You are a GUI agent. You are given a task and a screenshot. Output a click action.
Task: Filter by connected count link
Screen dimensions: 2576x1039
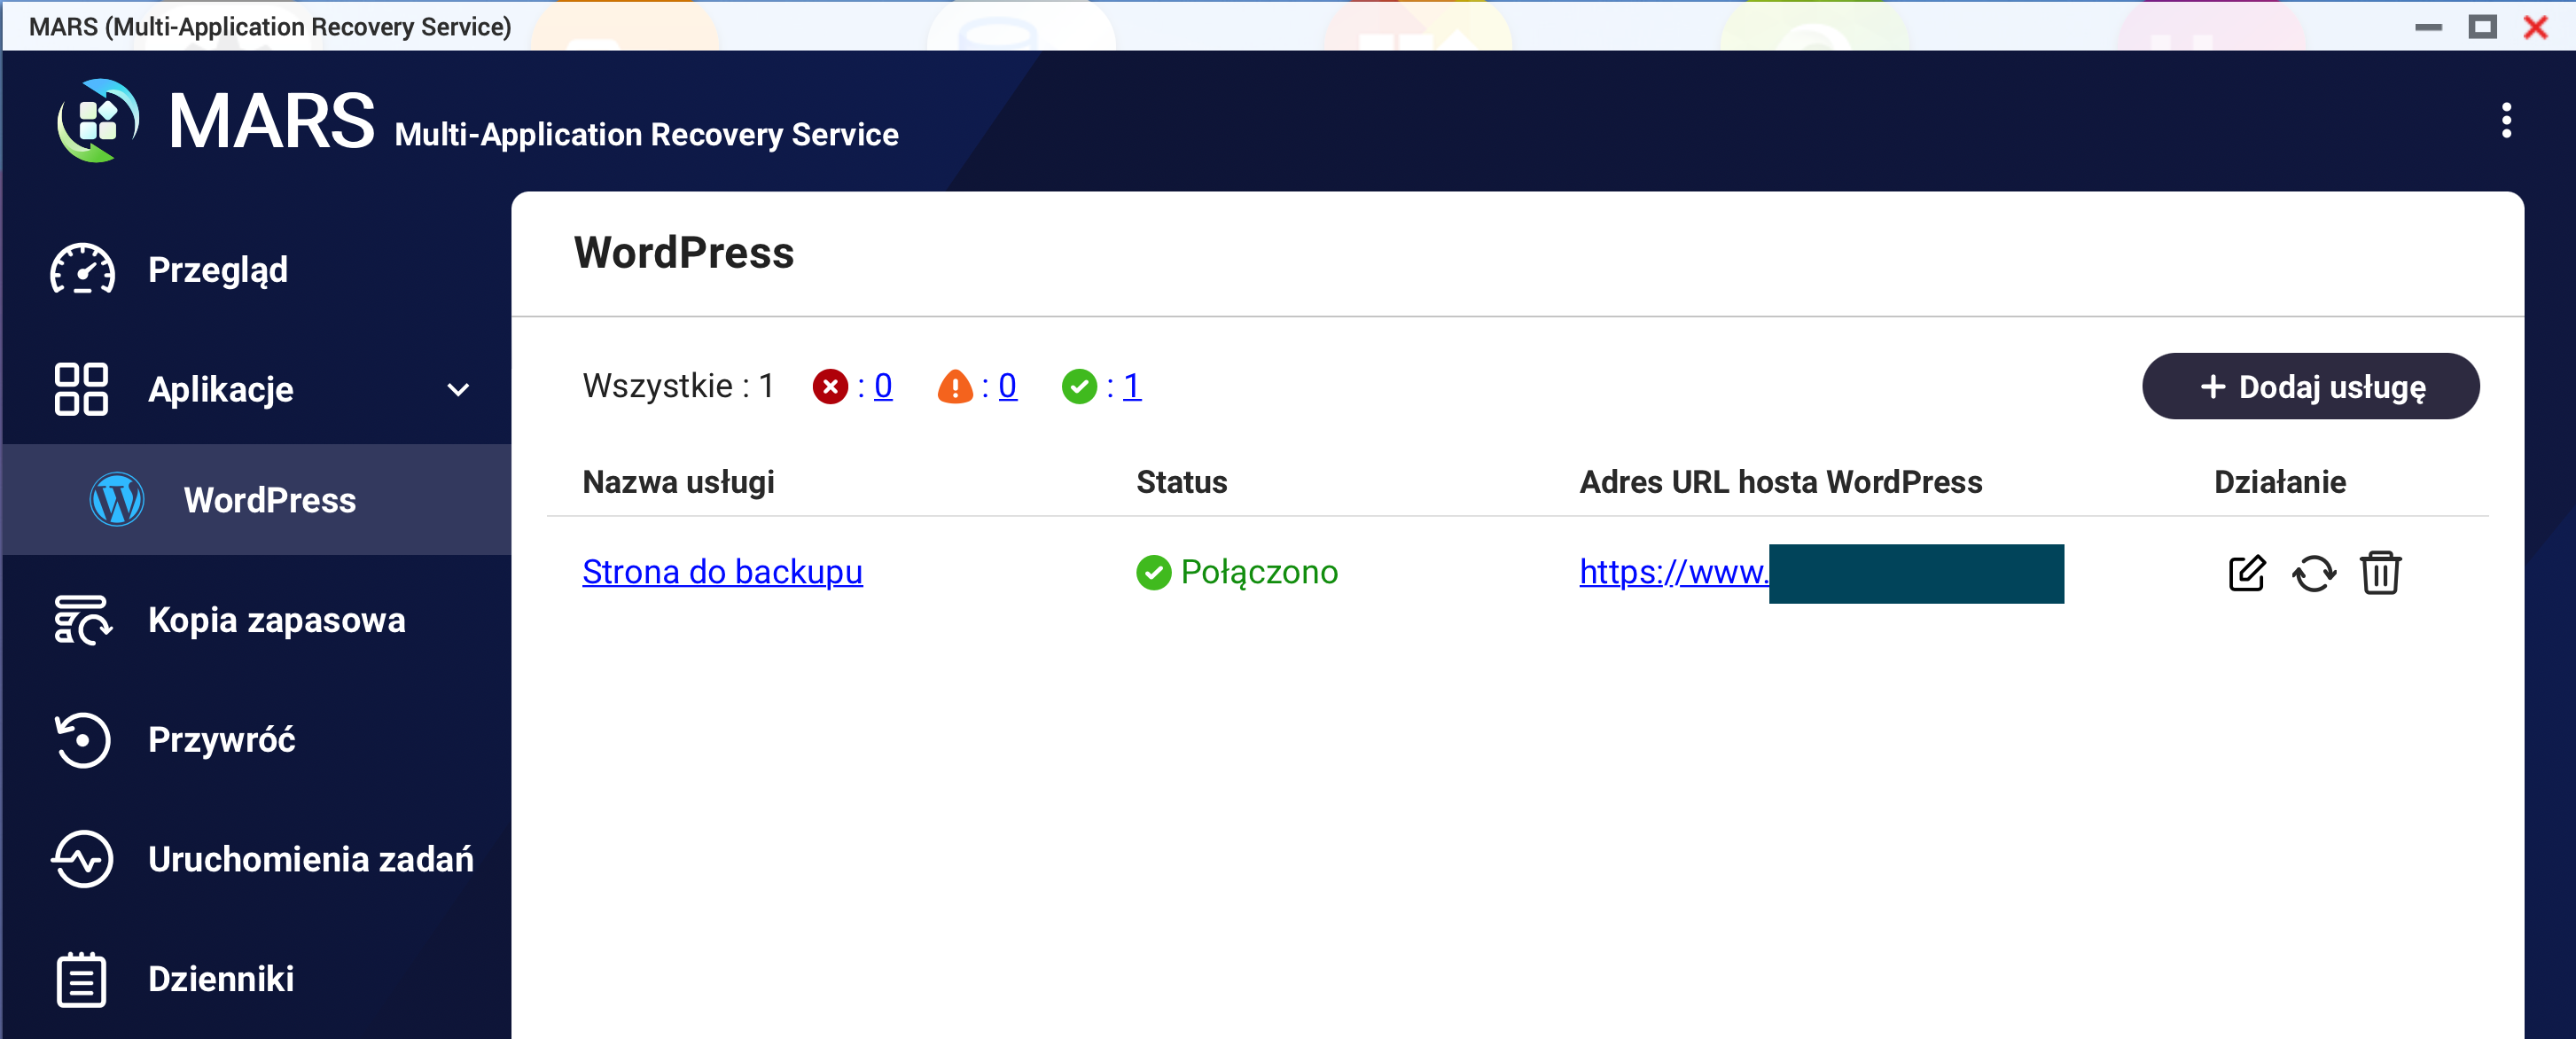coord(1131,386)
